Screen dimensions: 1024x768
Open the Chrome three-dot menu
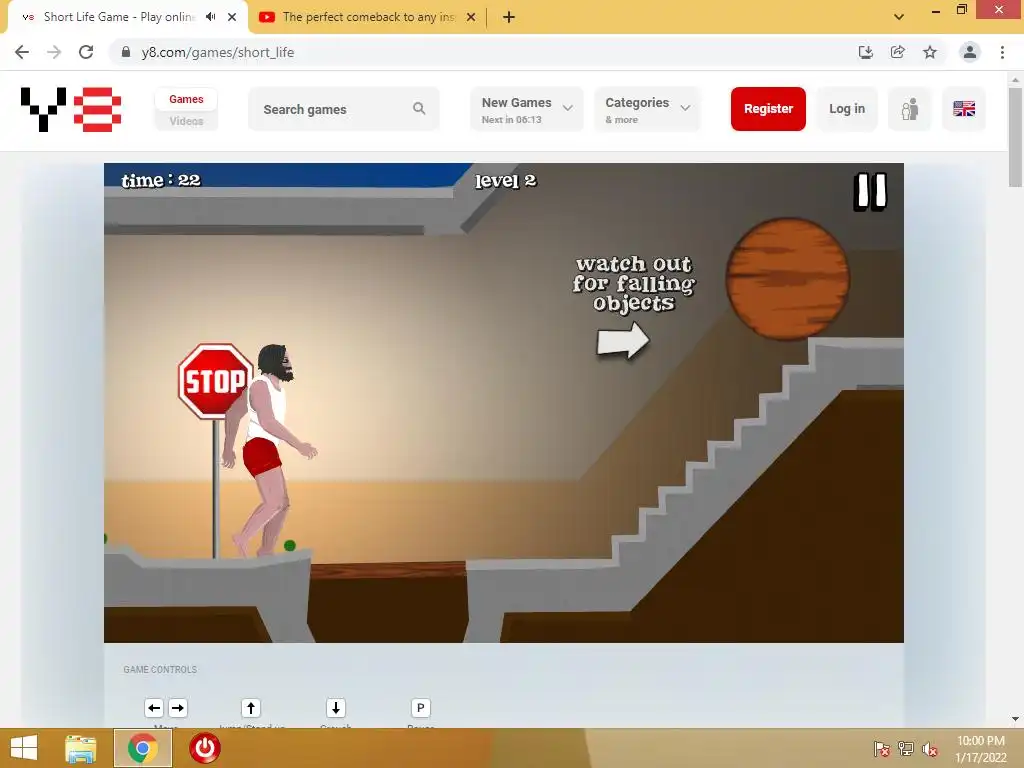coord(1002,52)
